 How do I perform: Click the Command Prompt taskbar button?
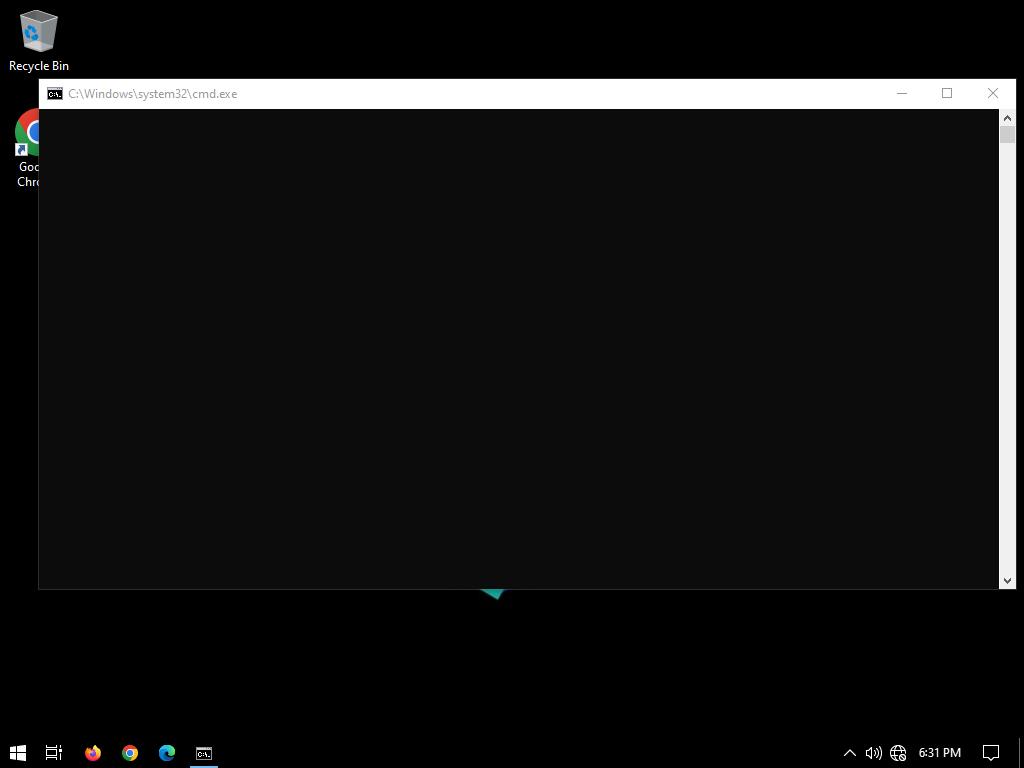click(x=204, y=752)
